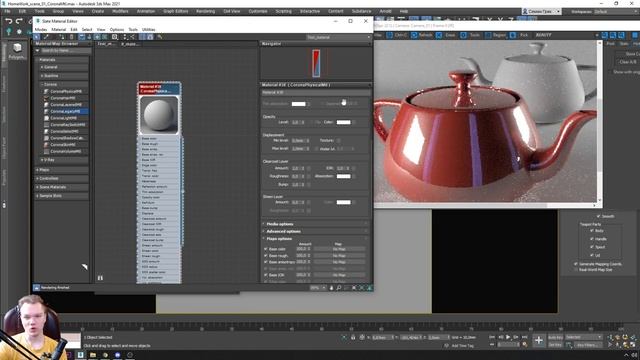Toggle the teapot Handle checkbox
Screen dimensions: 640x360
[592, 239]
